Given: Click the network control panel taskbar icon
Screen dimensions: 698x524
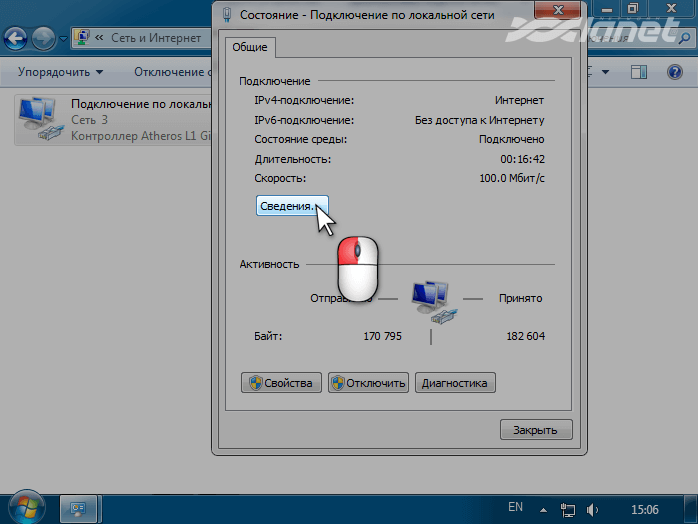Looking at the screenshot, I should (x=78, y=508).
